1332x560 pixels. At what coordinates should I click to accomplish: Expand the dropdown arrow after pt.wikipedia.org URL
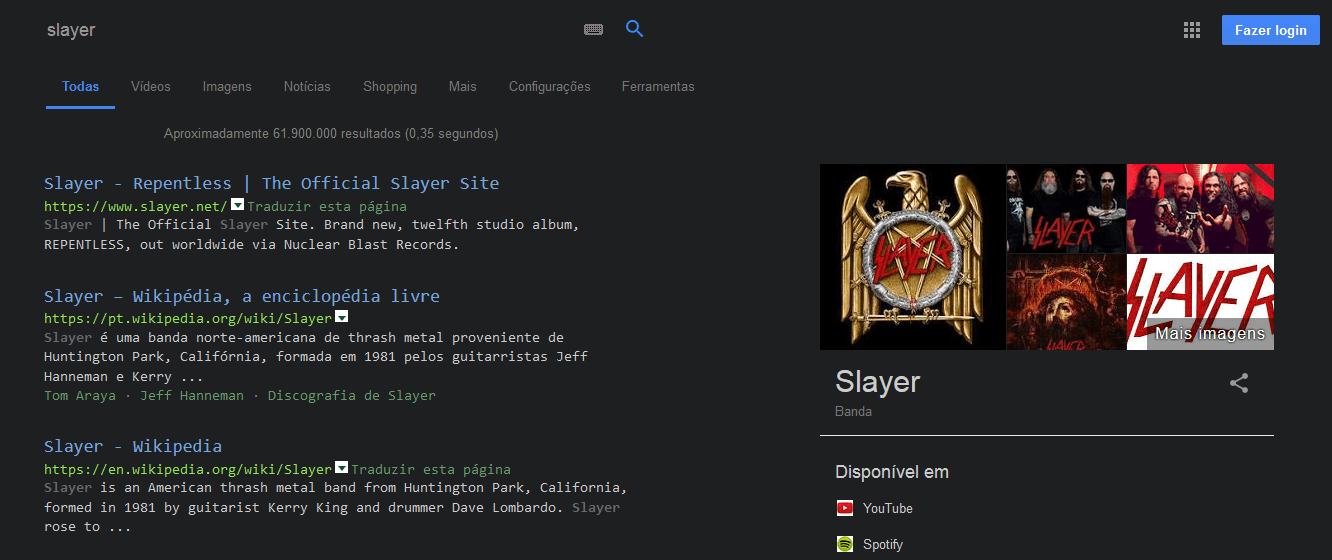tap(341, 316)
